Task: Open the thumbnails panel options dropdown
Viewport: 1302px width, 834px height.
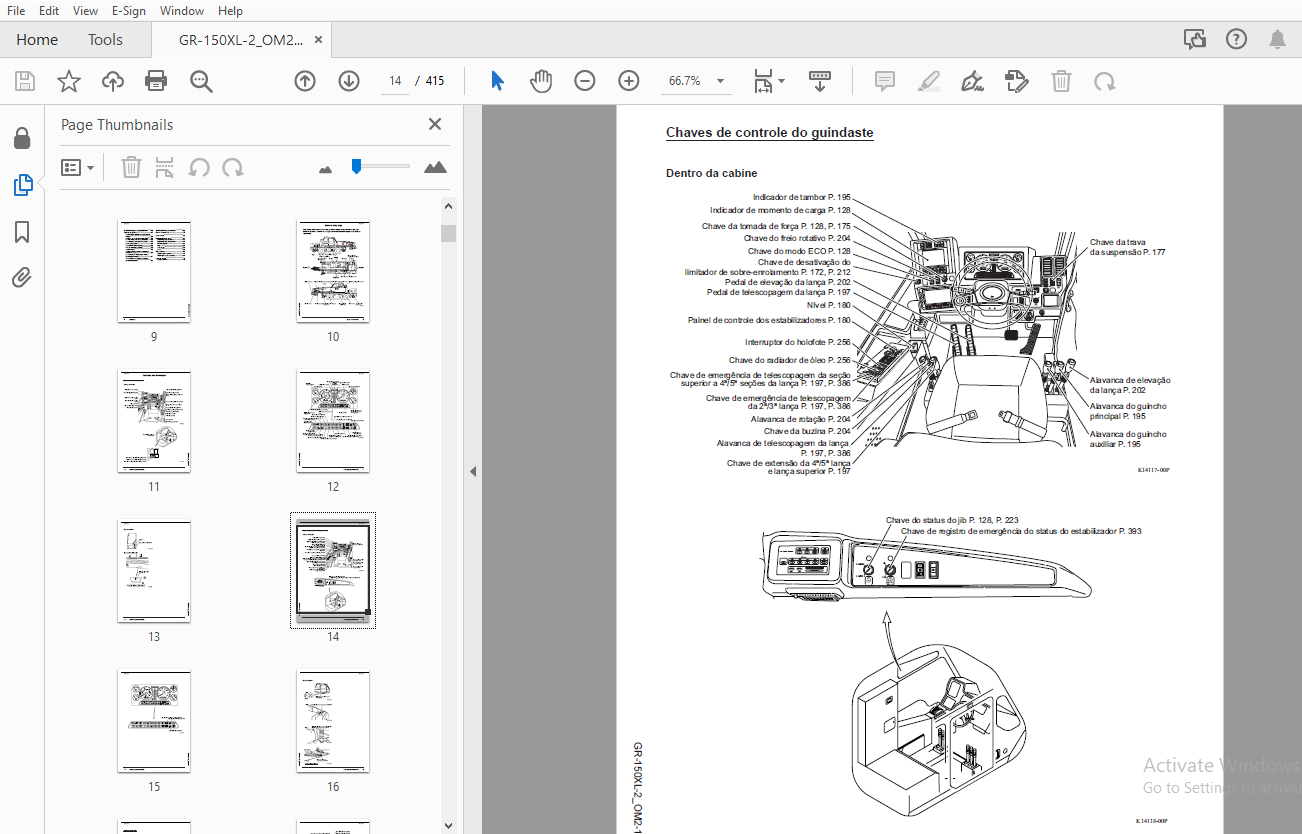Action: [x=77, y=167]
